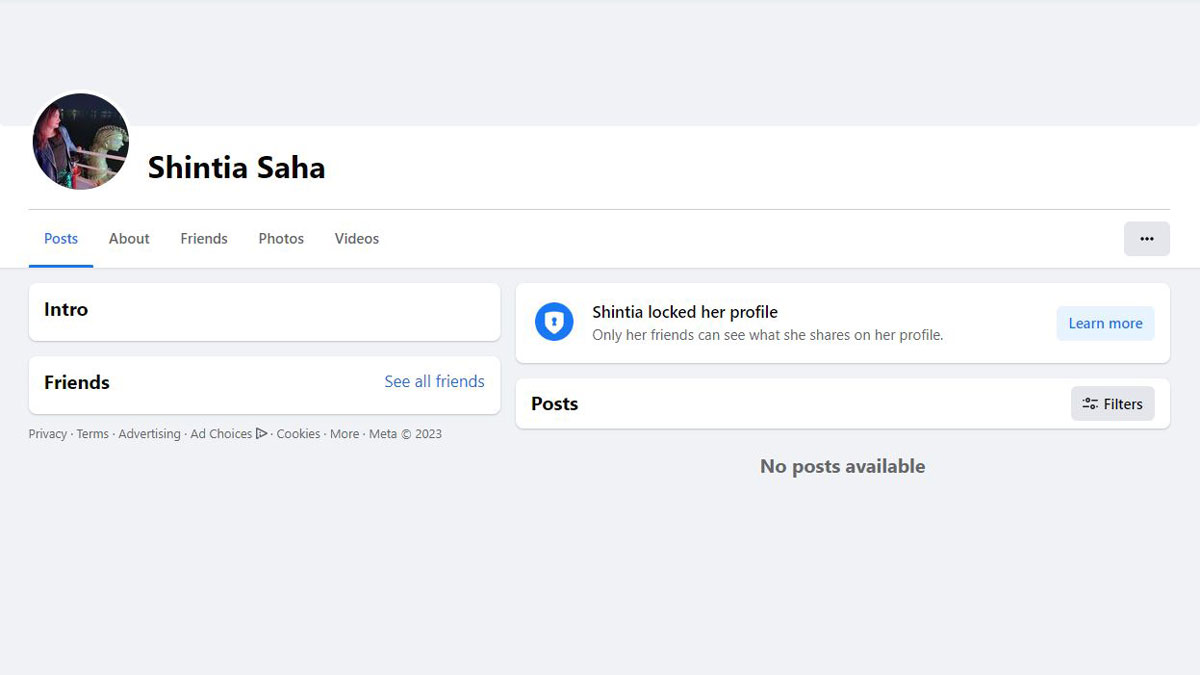Go to the Friends tab
Viewport: 1200px width, 675px height.
(x=204, y=239)
